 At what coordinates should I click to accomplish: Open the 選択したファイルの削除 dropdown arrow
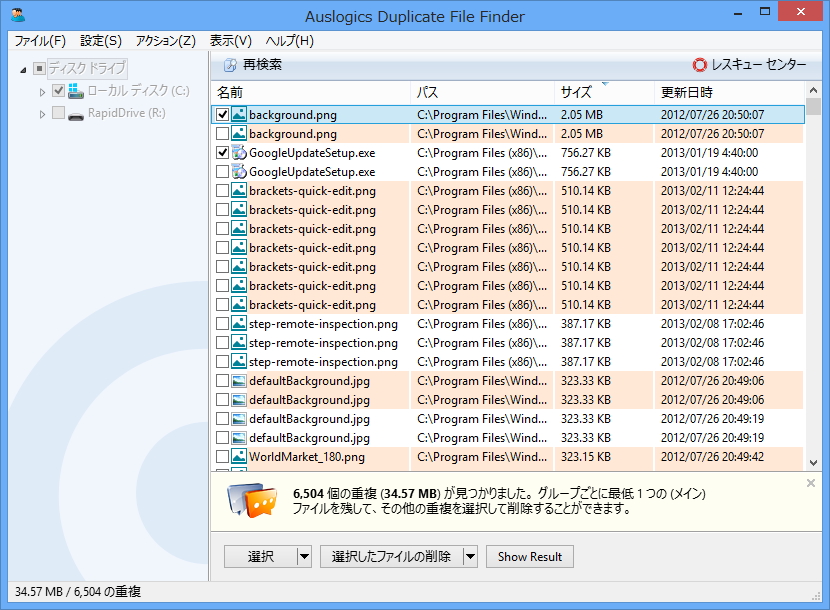(470, 557)
